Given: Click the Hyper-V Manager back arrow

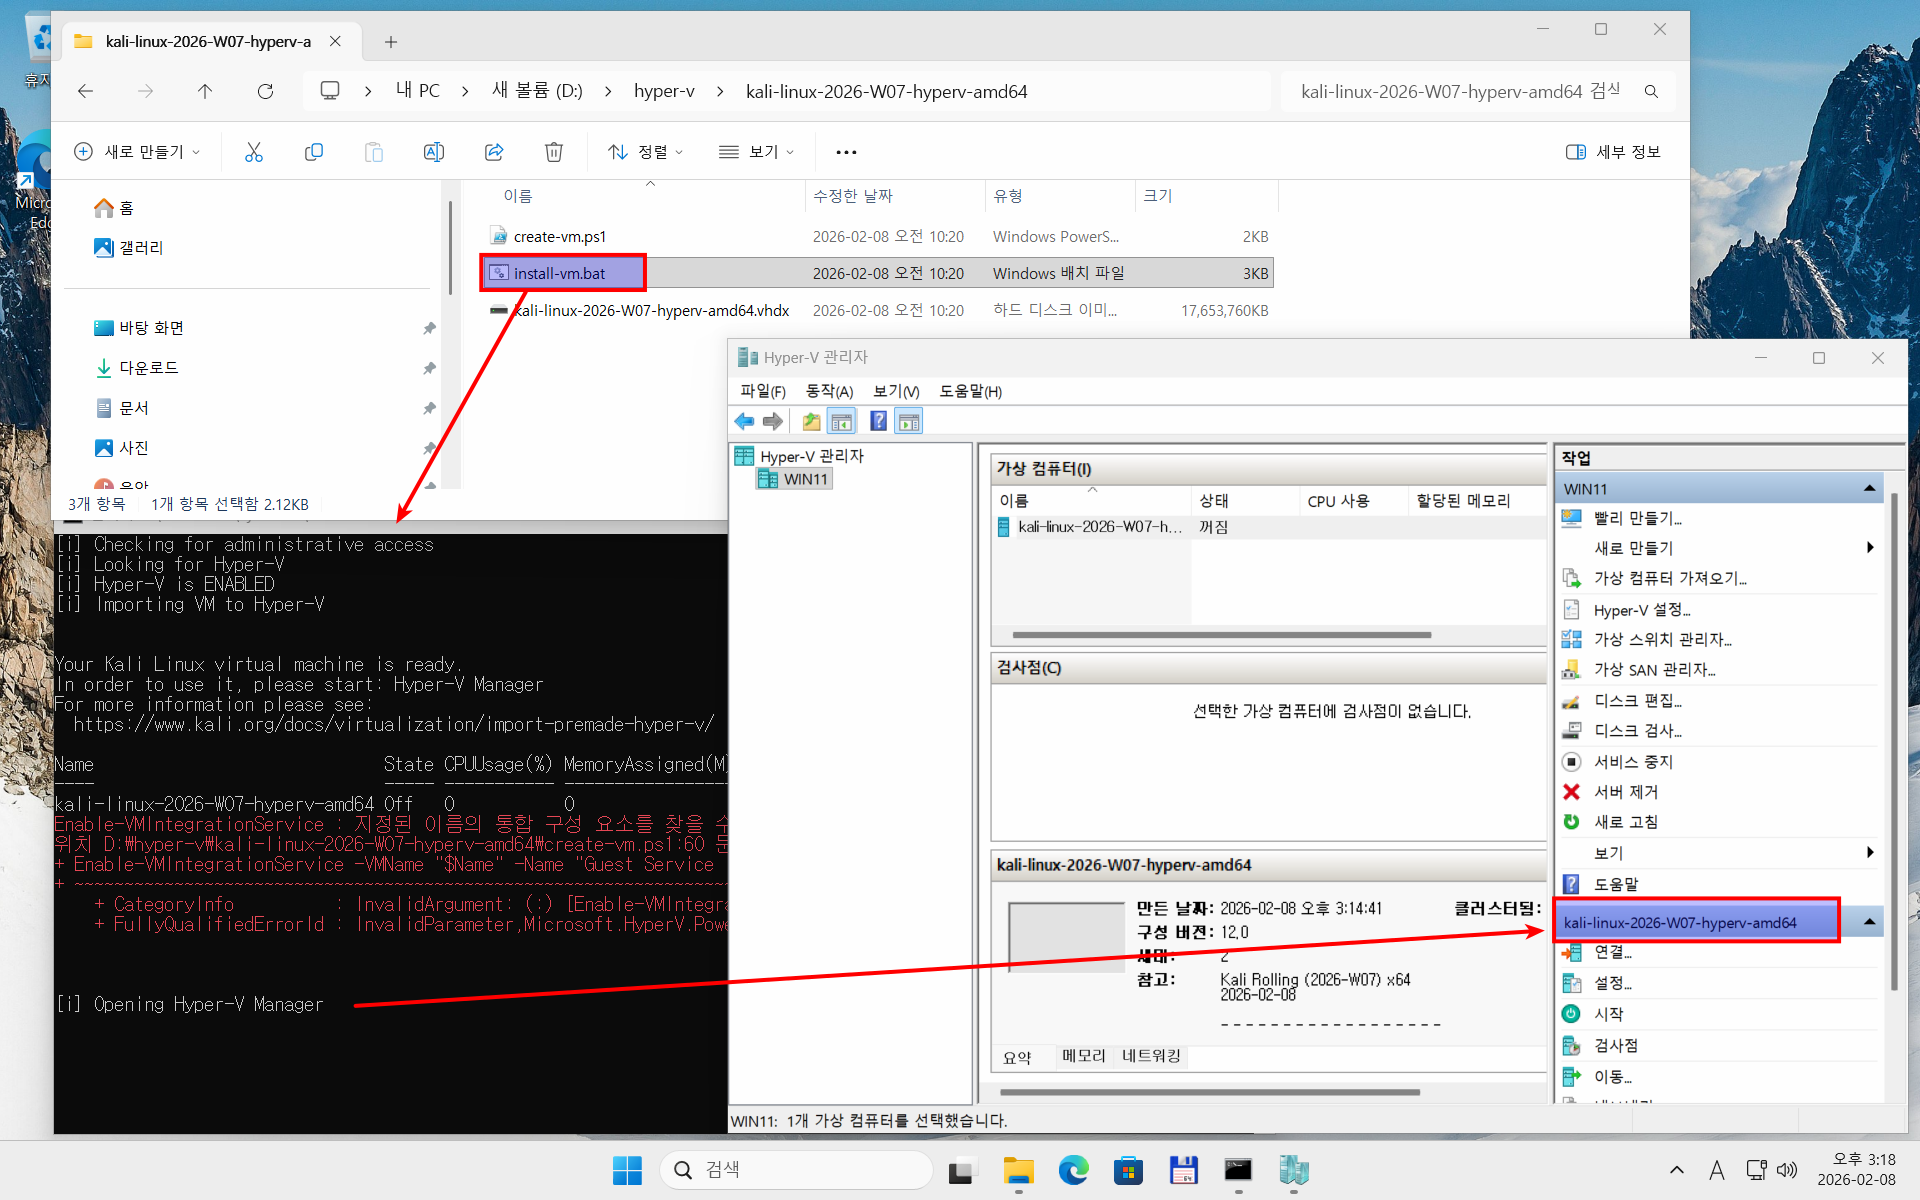Looking at the screenshot, I should pyautogui.click(x=744, y=421).
